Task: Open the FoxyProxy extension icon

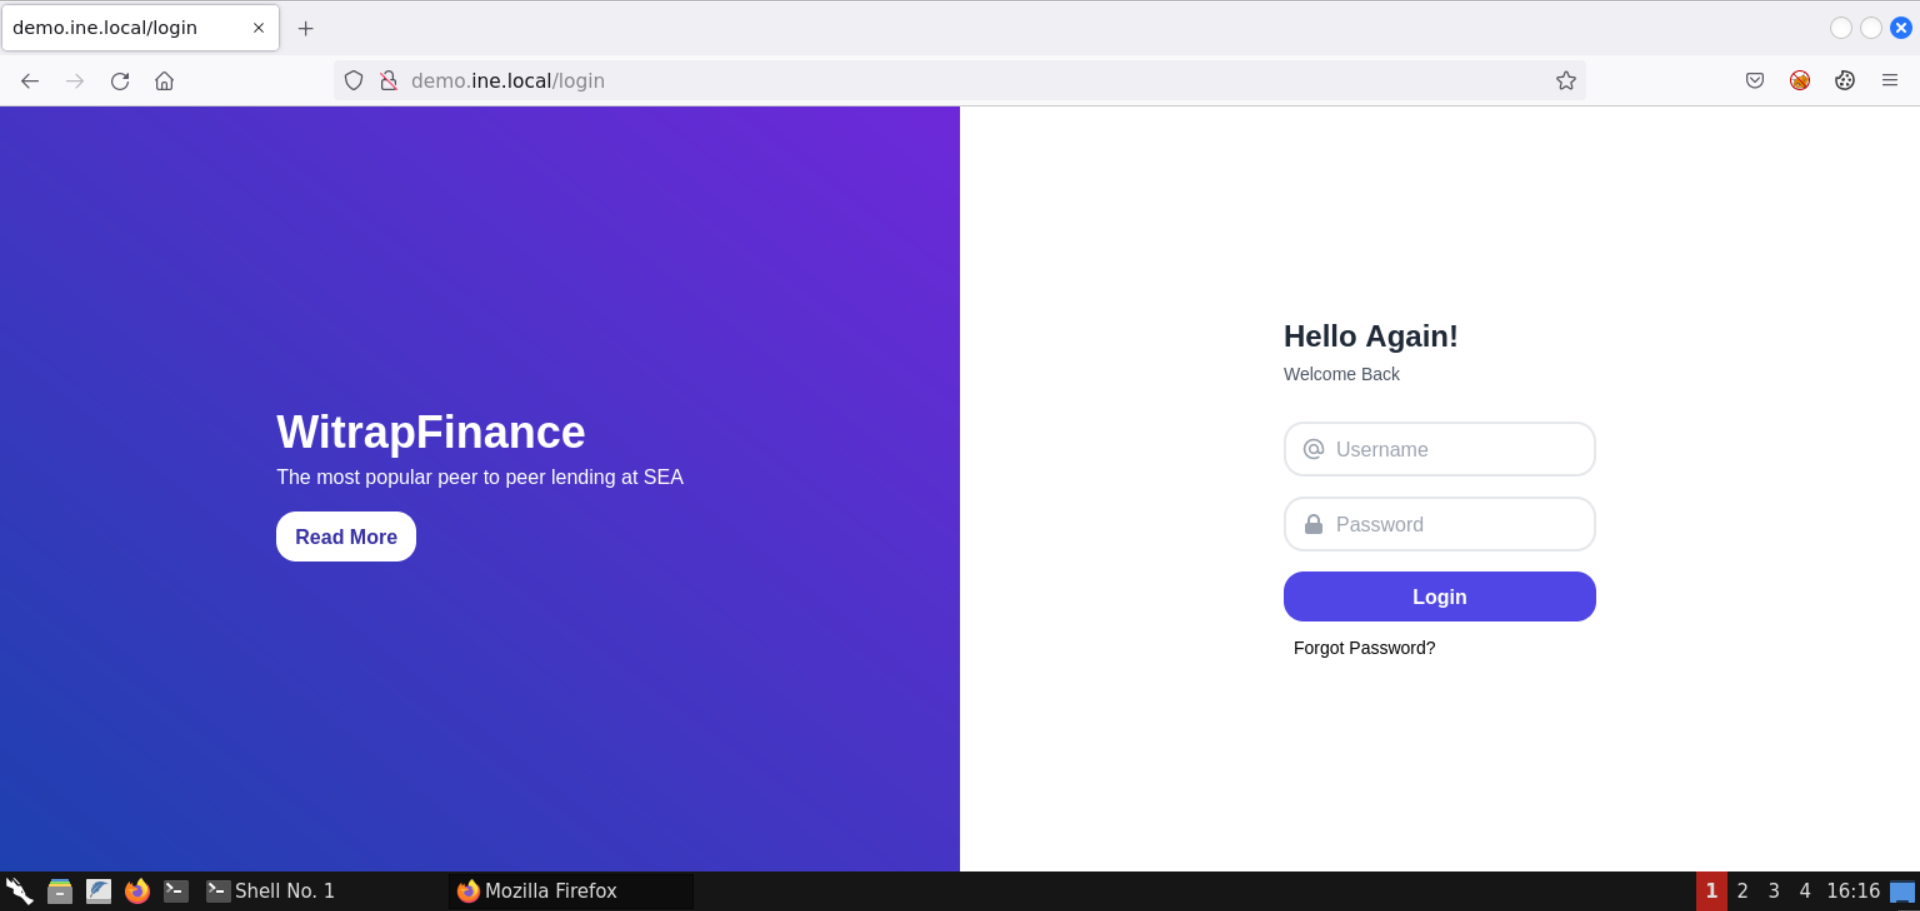Action: (x=1800, y=81)
